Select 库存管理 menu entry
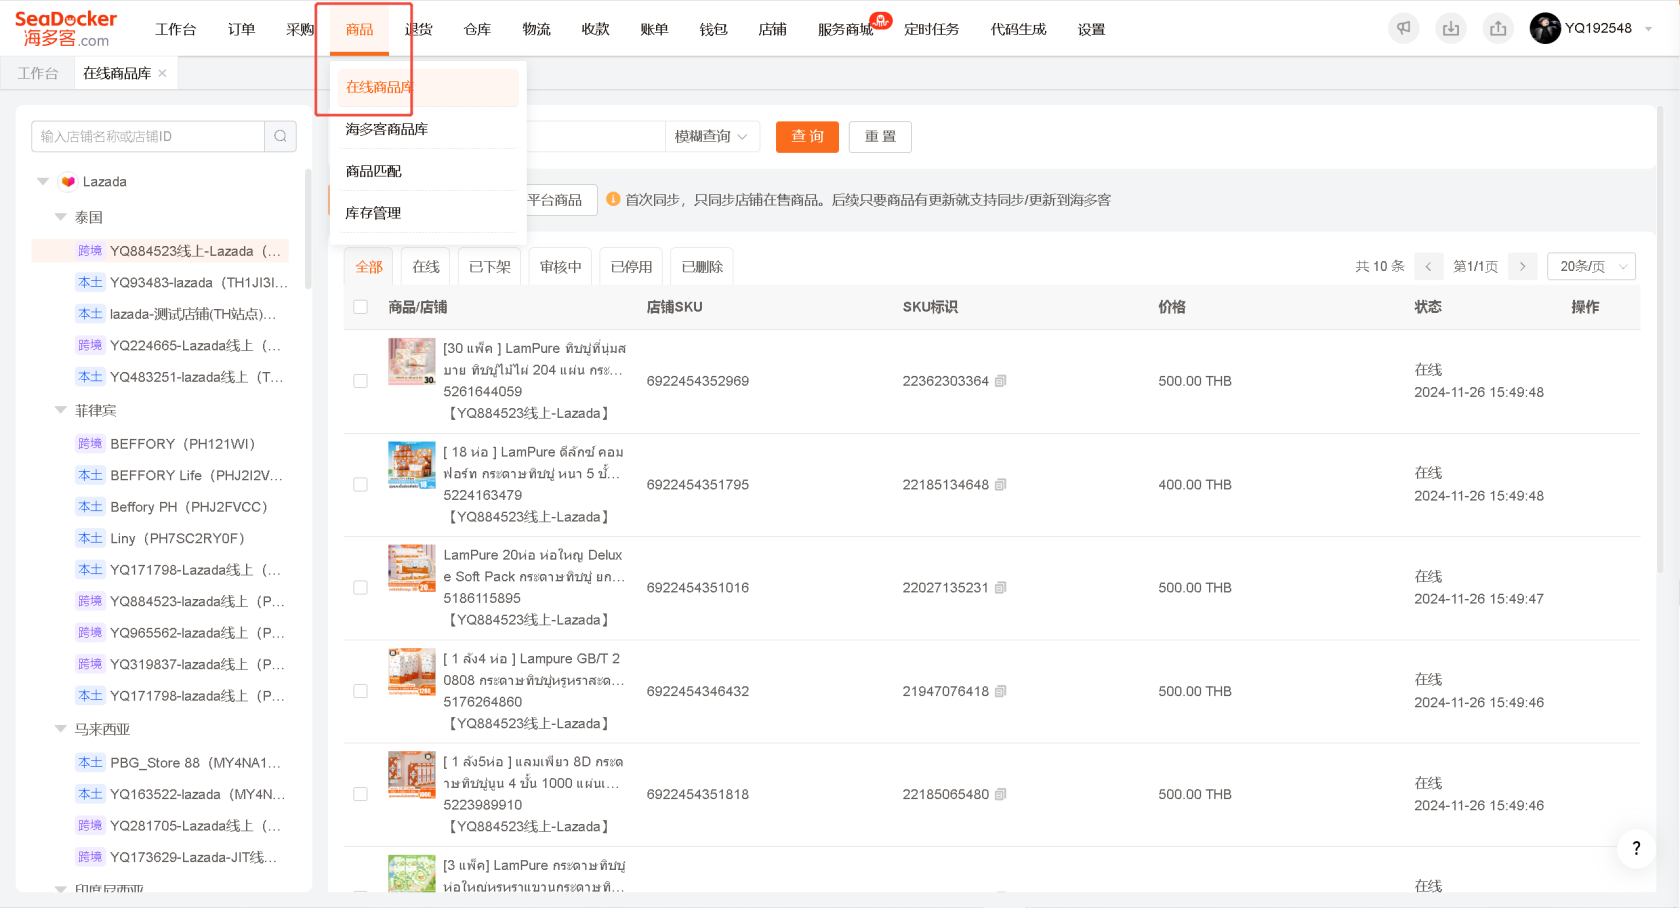1680x908 pixels. point(427,213)
